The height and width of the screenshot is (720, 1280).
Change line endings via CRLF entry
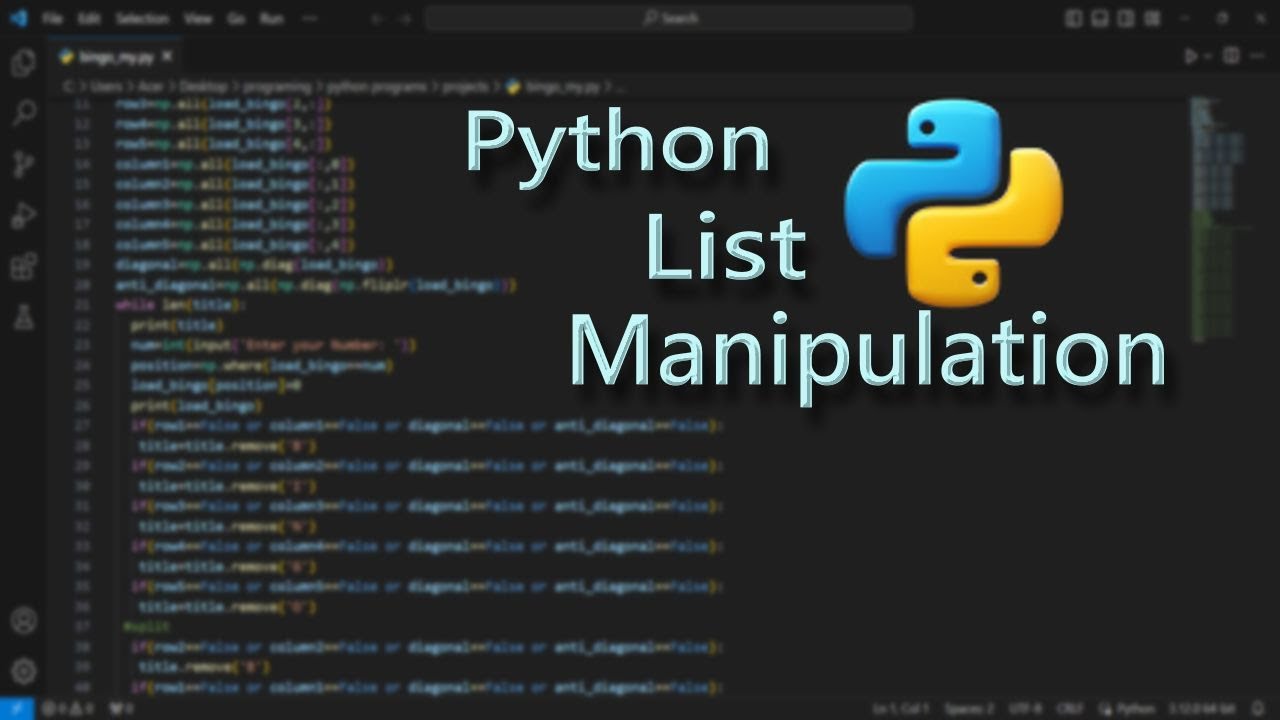pos(1071,709)
